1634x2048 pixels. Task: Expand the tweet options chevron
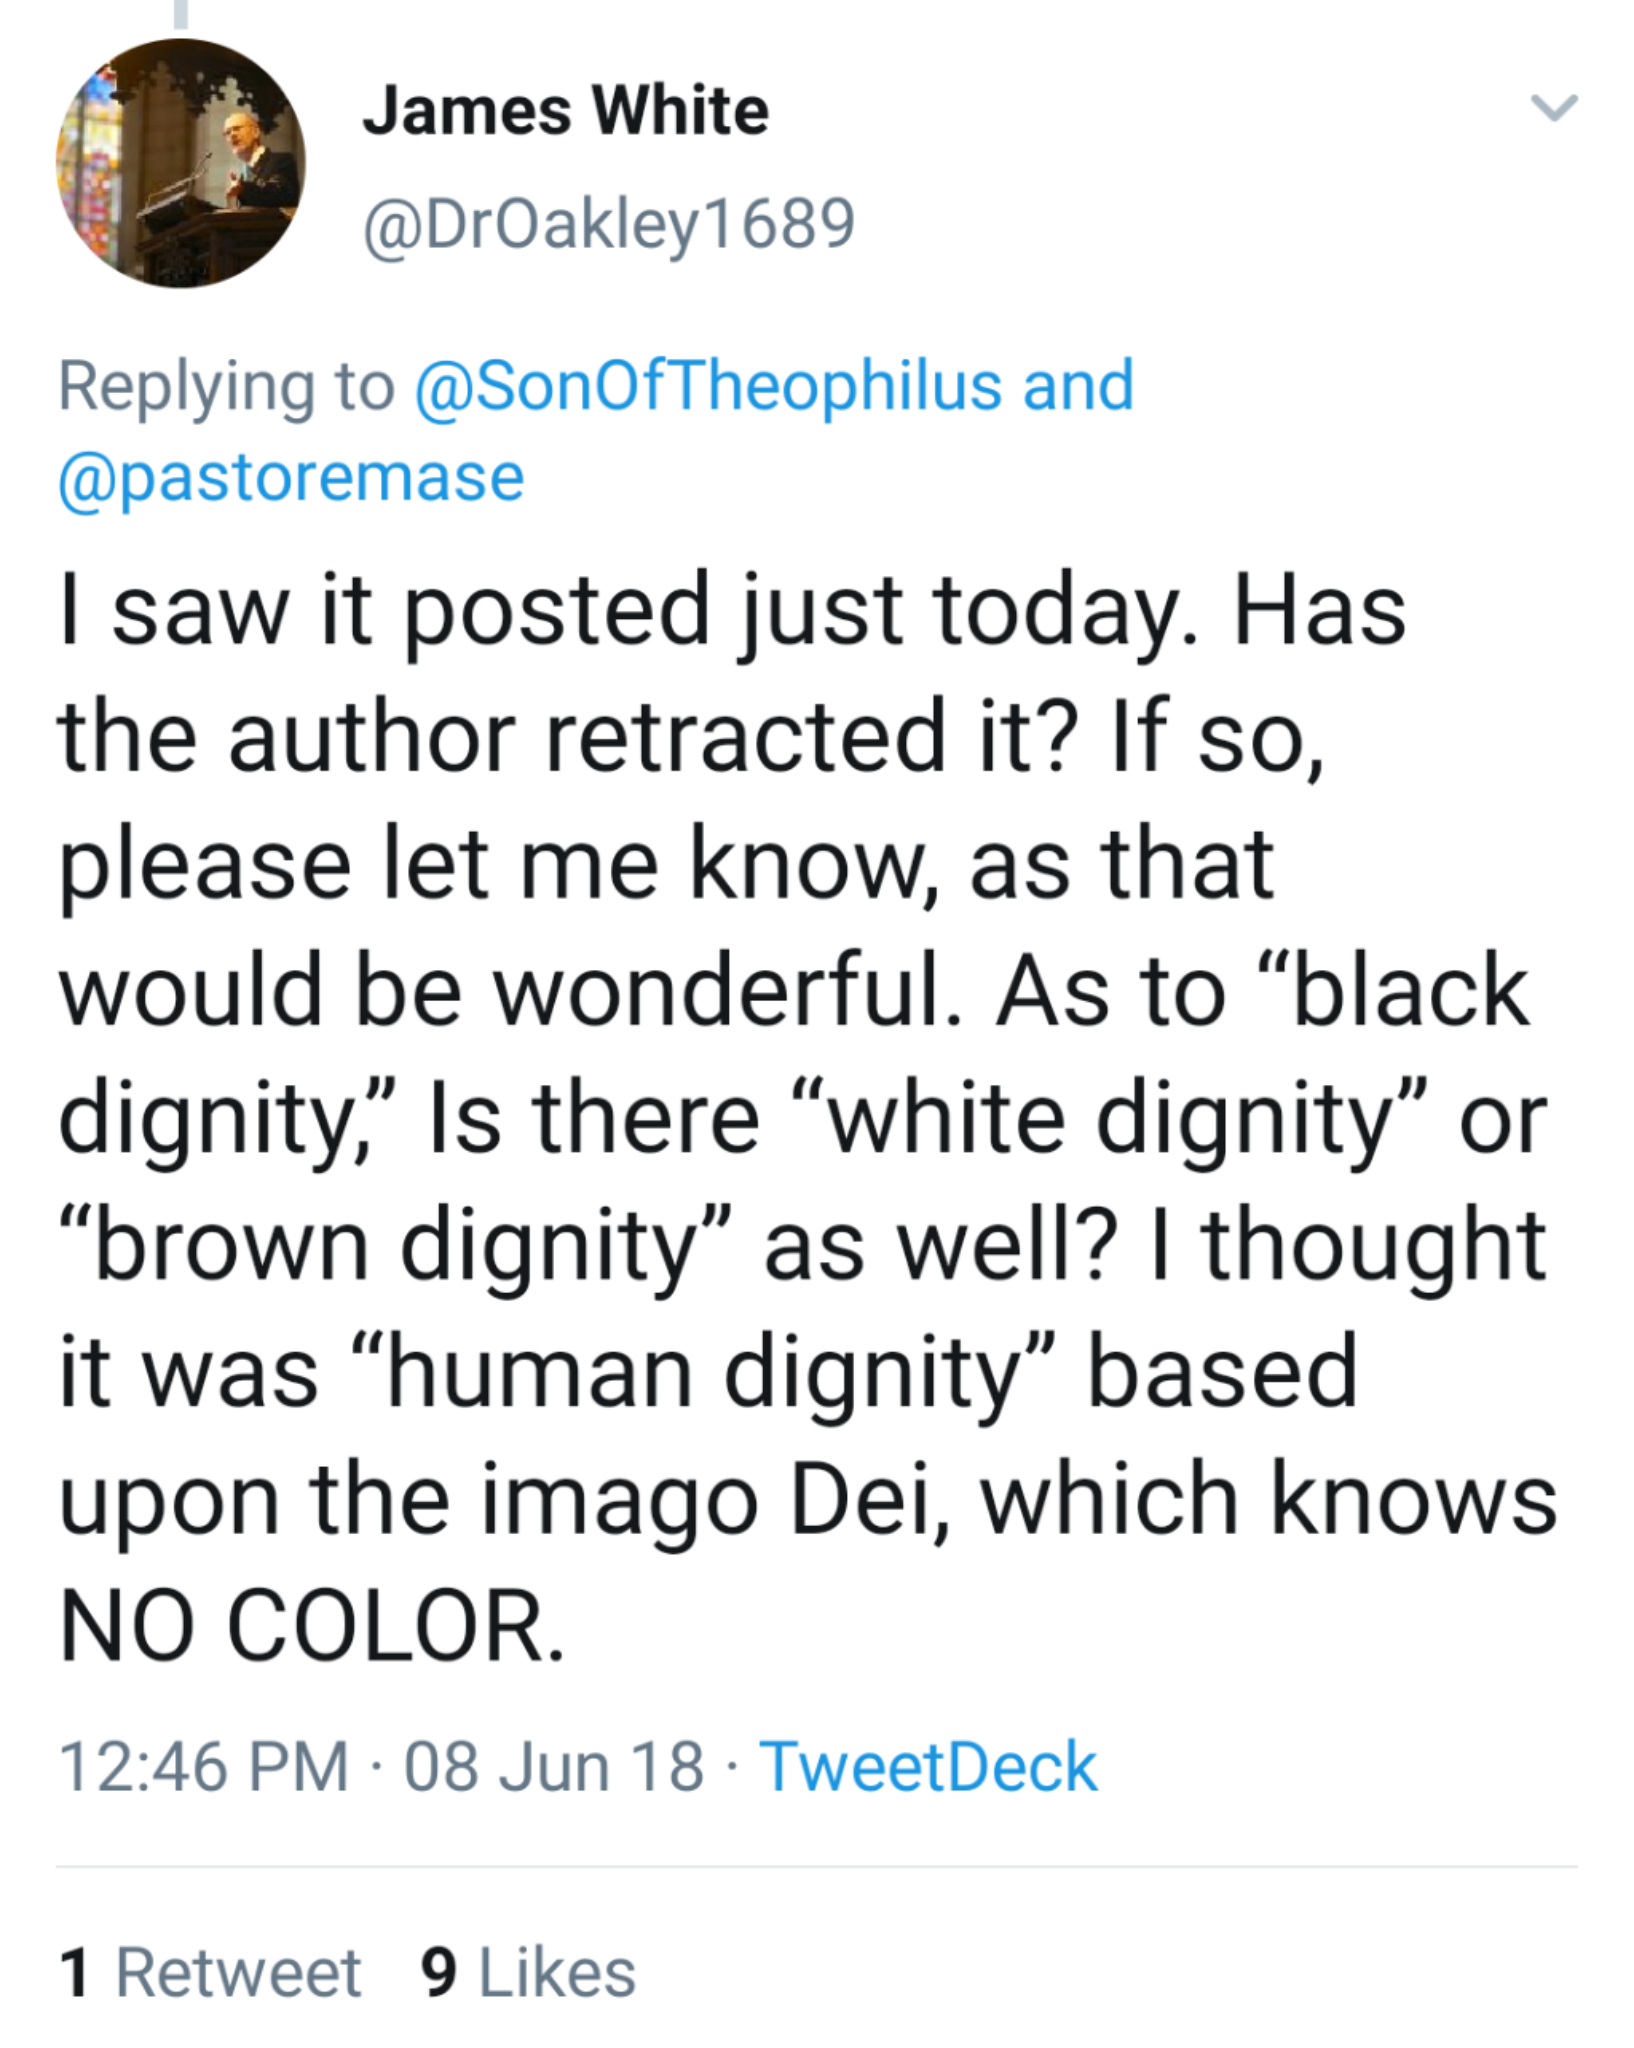[x=1554, y=106]
